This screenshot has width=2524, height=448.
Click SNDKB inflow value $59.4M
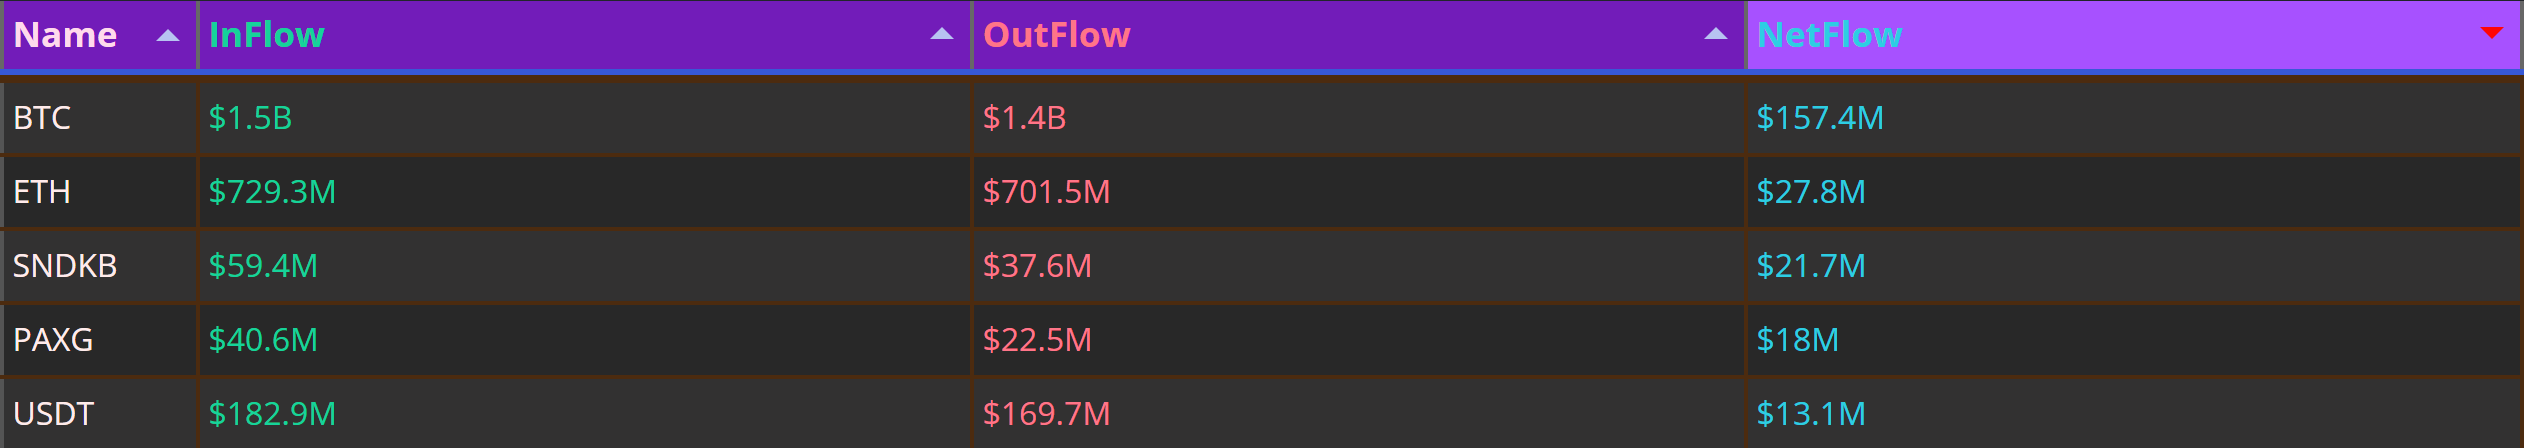click(263, 266)
